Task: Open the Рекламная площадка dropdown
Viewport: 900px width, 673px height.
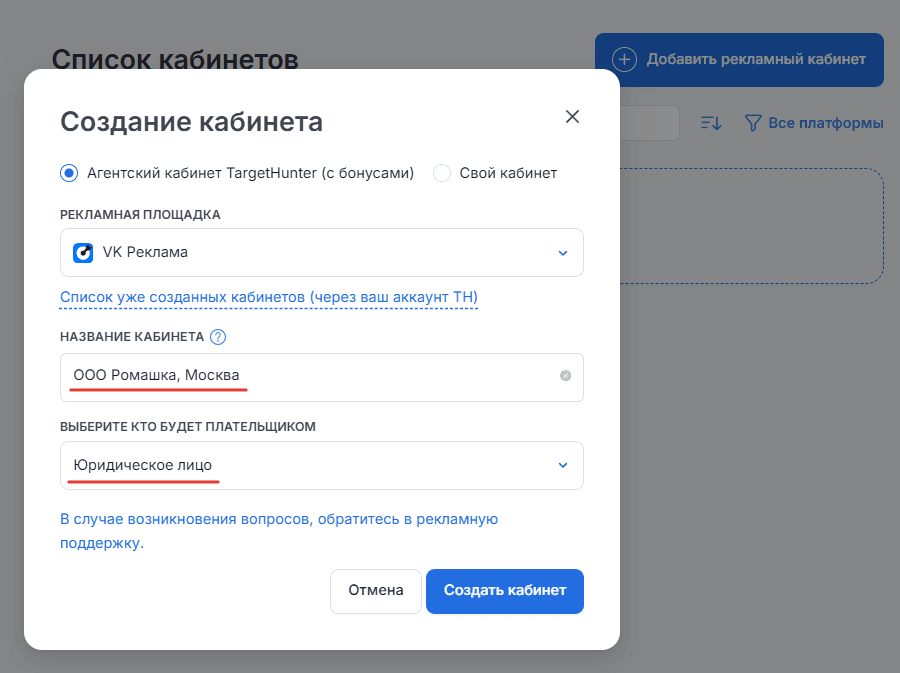Action: (321, 252)
